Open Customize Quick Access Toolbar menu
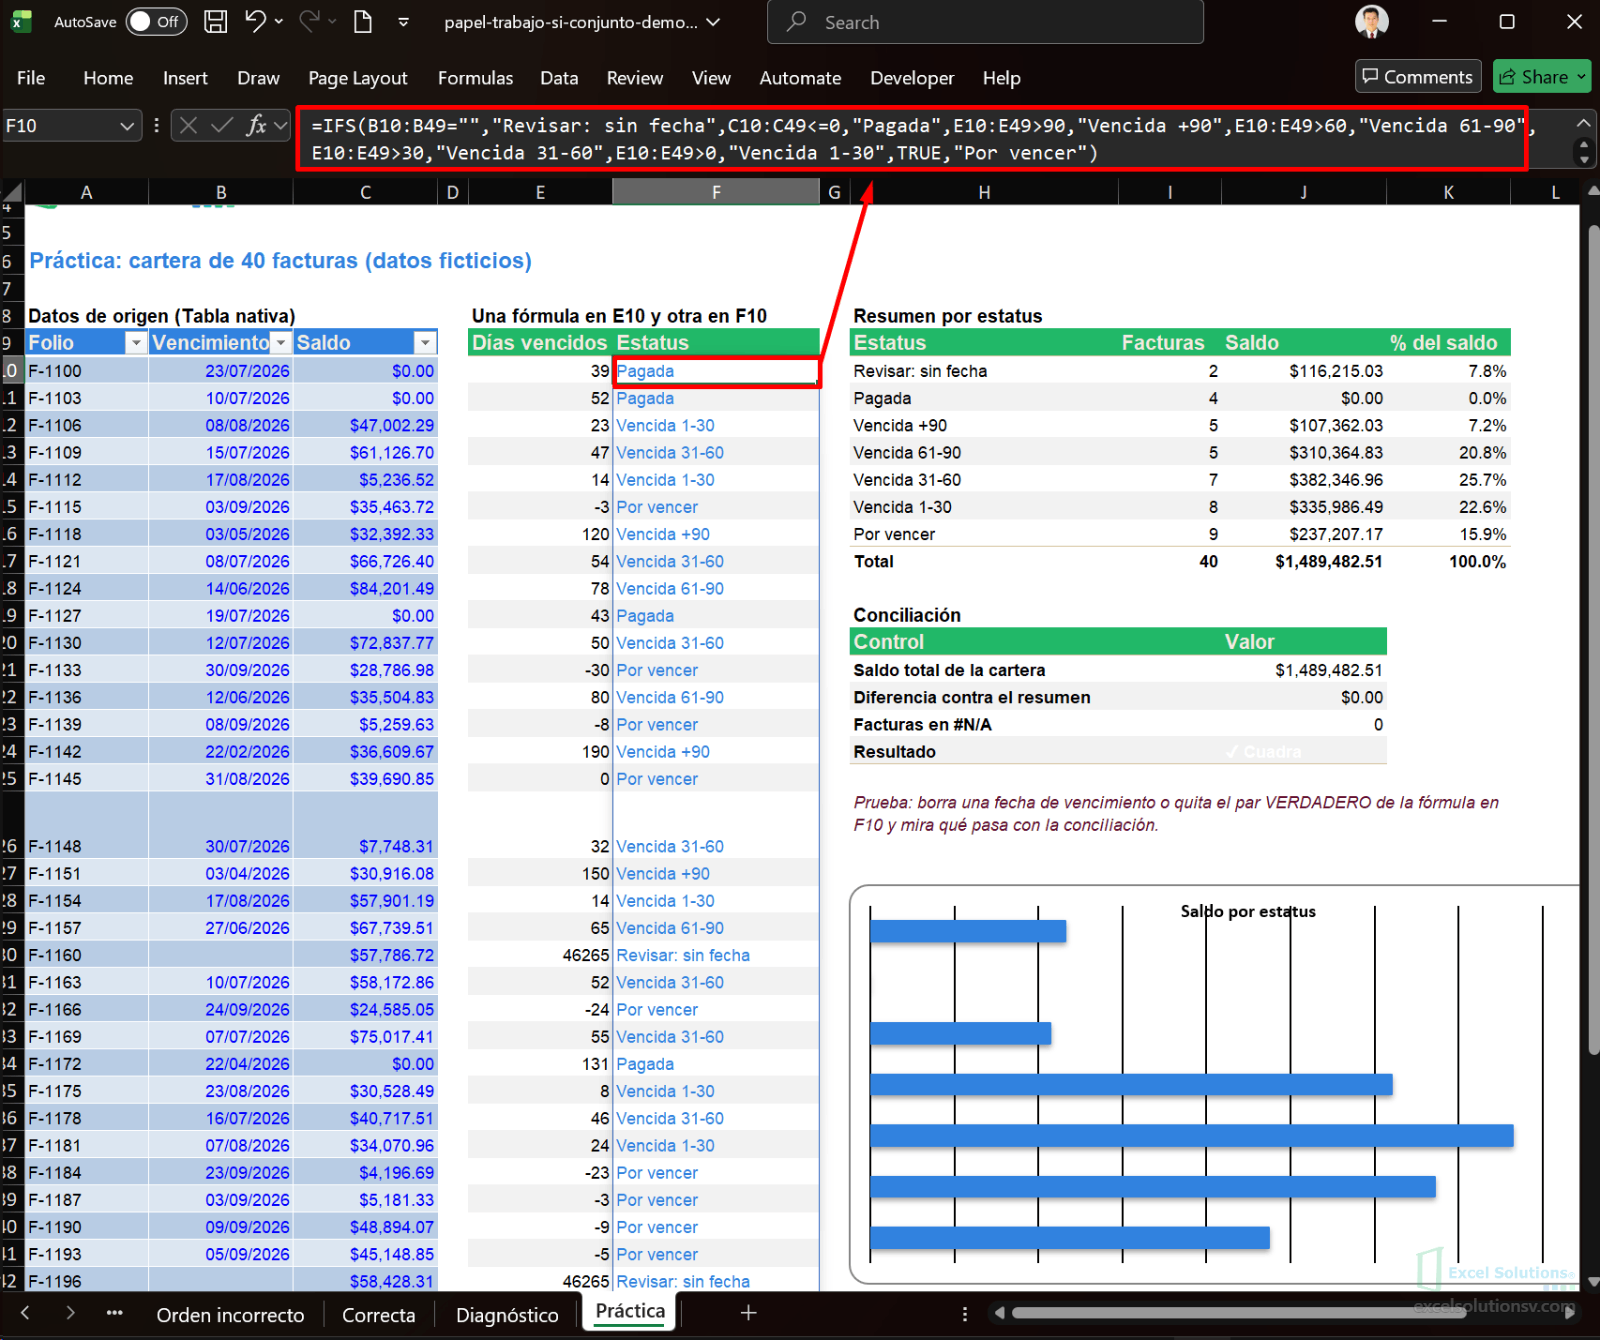Viewport: 1600px width, 1340px height. 403,22
